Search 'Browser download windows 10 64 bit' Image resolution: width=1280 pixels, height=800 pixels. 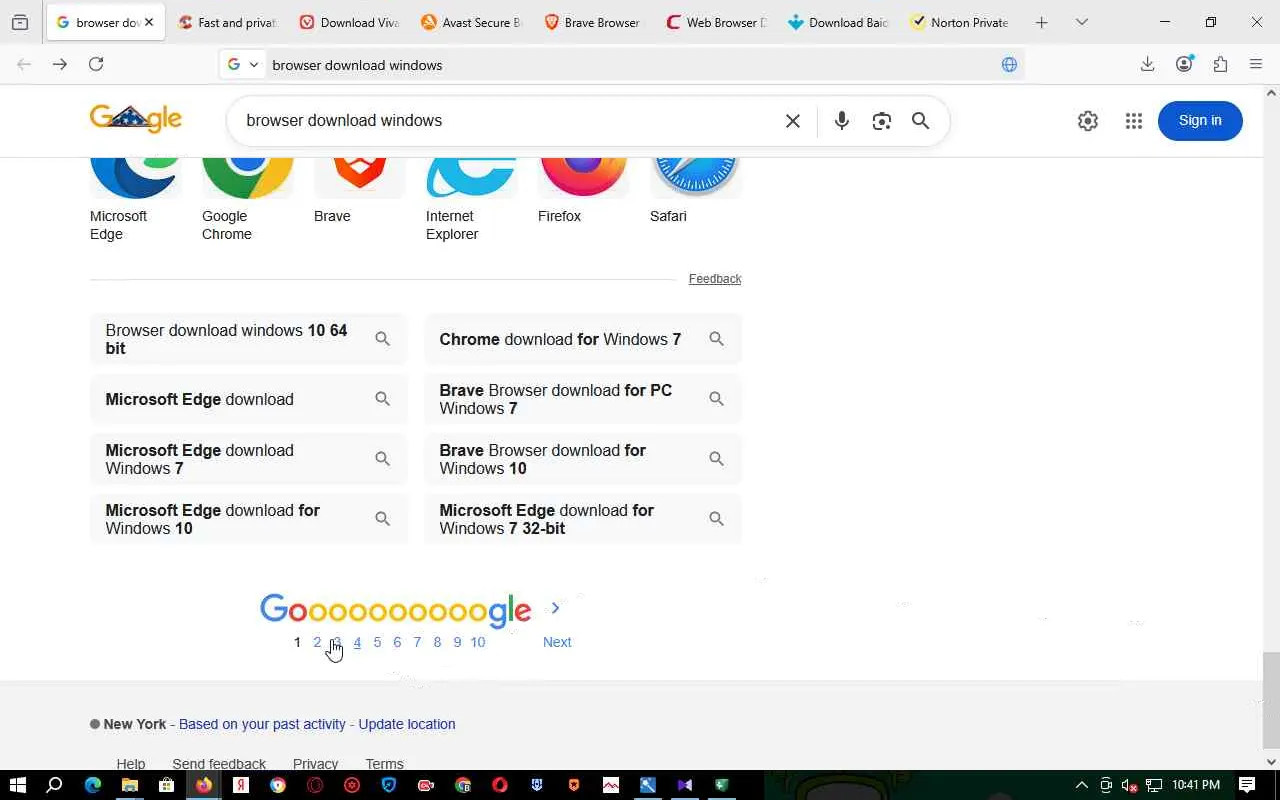pos(249,339)
